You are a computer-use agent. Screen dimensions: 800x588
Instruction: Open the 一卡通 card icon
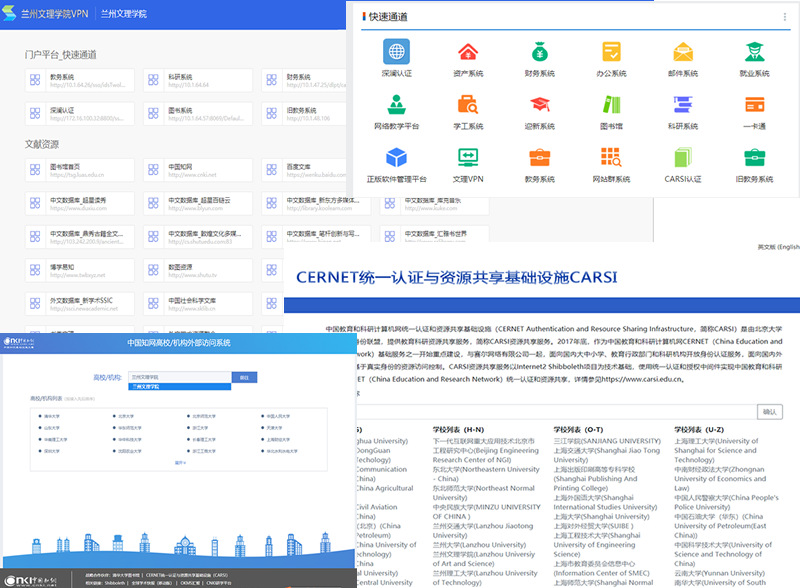coord(754,105)
